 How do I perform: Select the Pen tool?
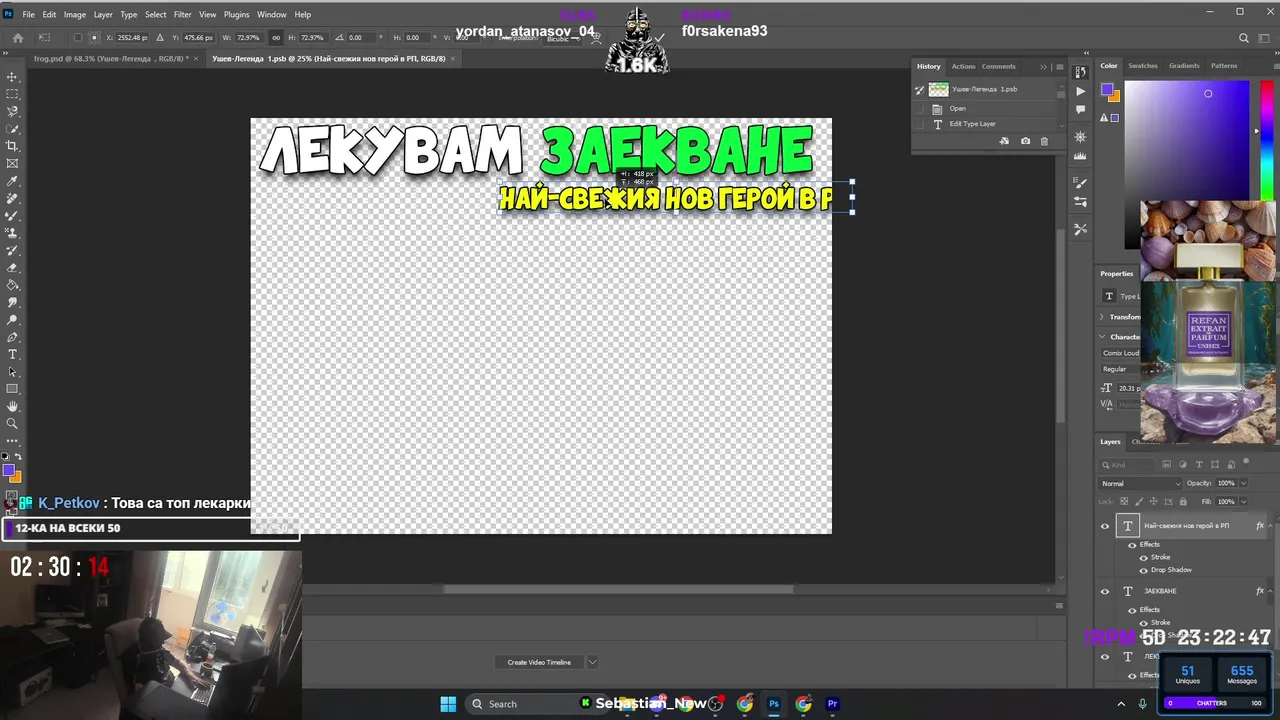pyautogui.click(x=12, y=337)
